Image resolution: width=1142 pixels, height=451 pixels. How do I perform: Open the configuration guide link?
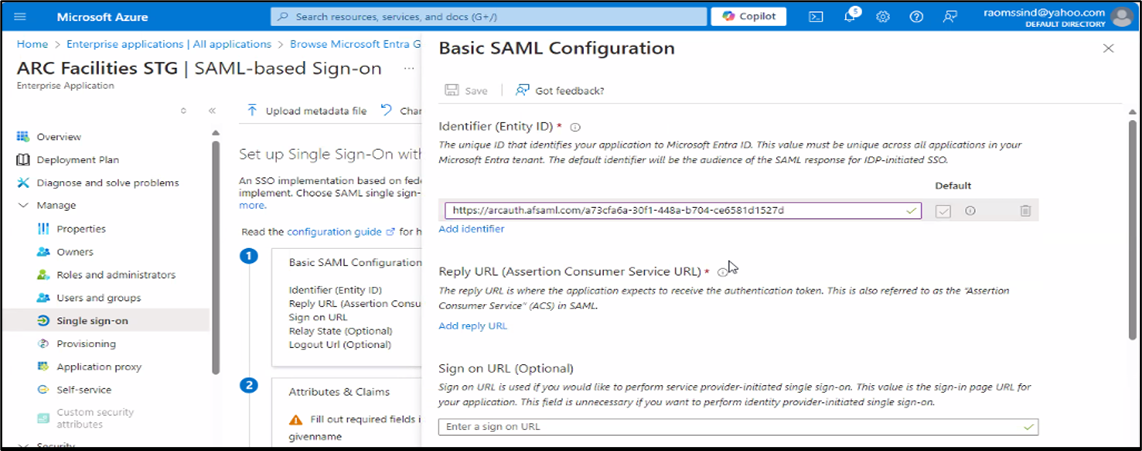coord(340,232)
